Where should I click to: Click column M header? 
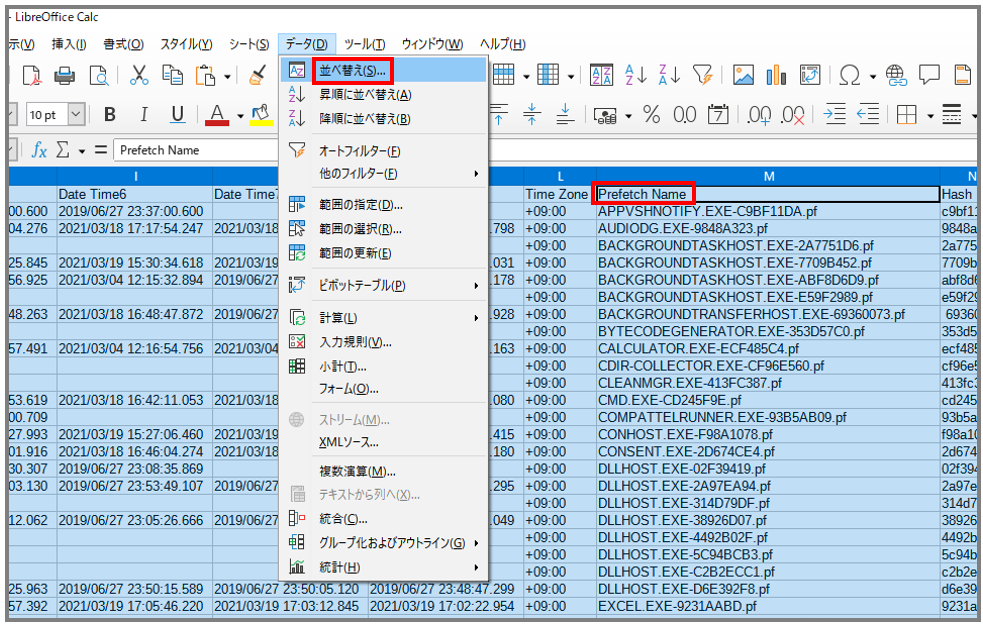click(769, 176)
